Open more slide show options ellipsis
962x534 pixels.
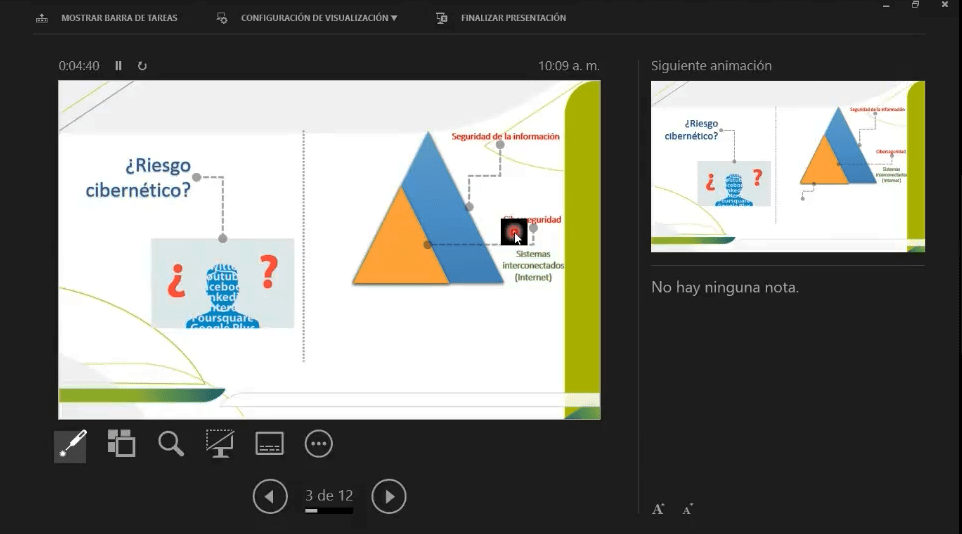pyautogui.click(x=319, y=444)
